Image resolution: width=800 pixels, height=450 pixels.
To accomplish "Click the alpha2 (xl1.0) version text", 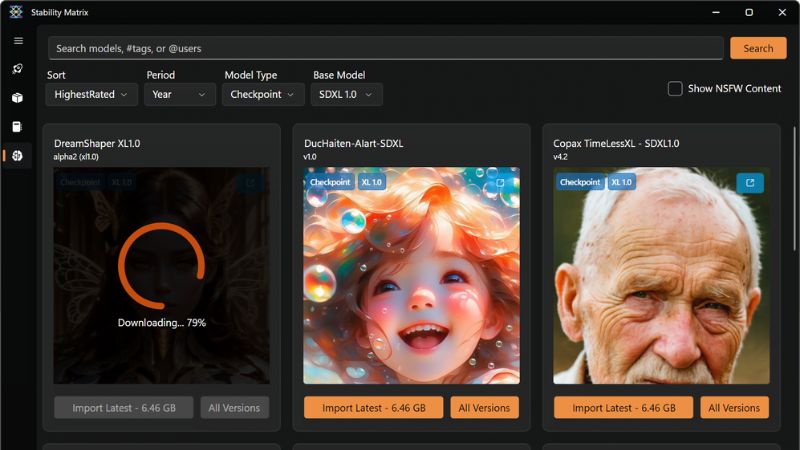I will pos(76,157).
